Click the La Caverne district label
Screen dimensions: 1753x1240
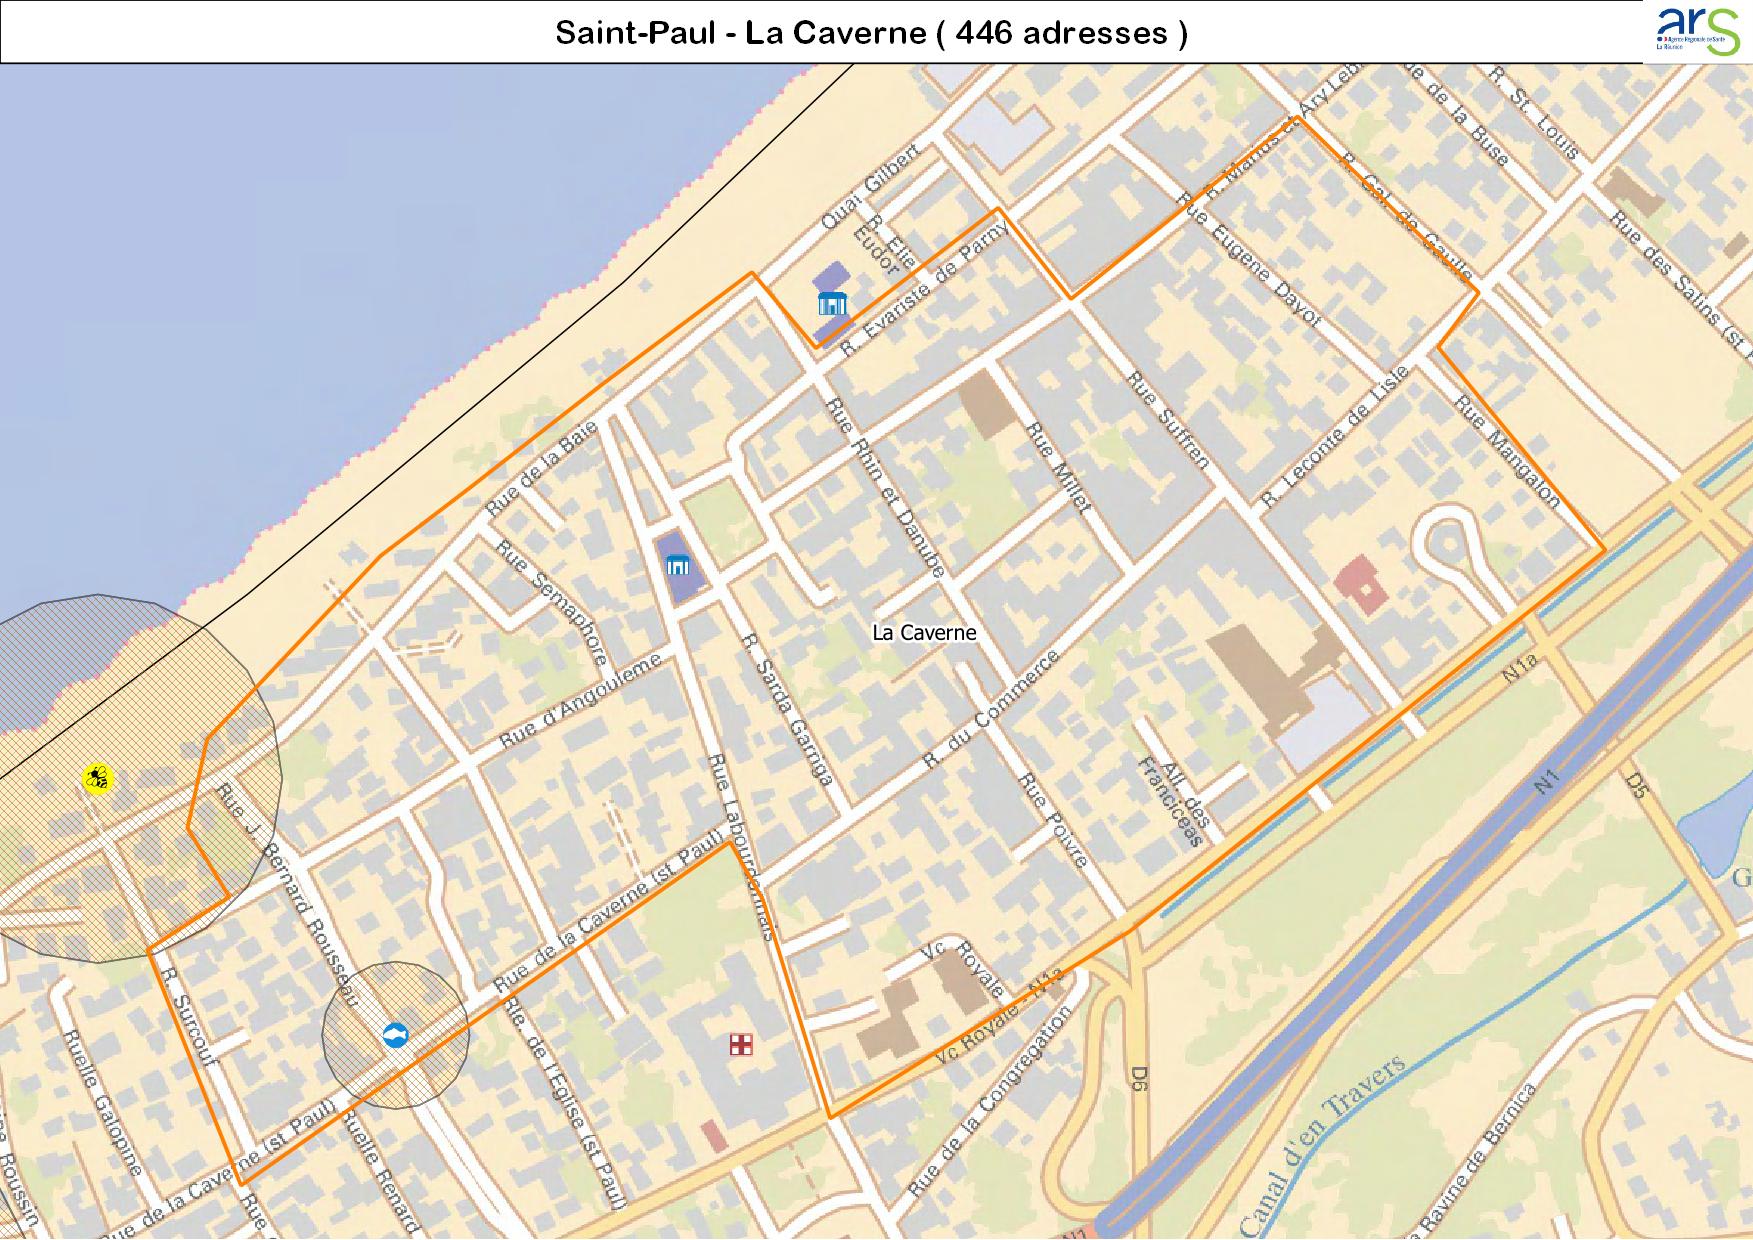924,632
